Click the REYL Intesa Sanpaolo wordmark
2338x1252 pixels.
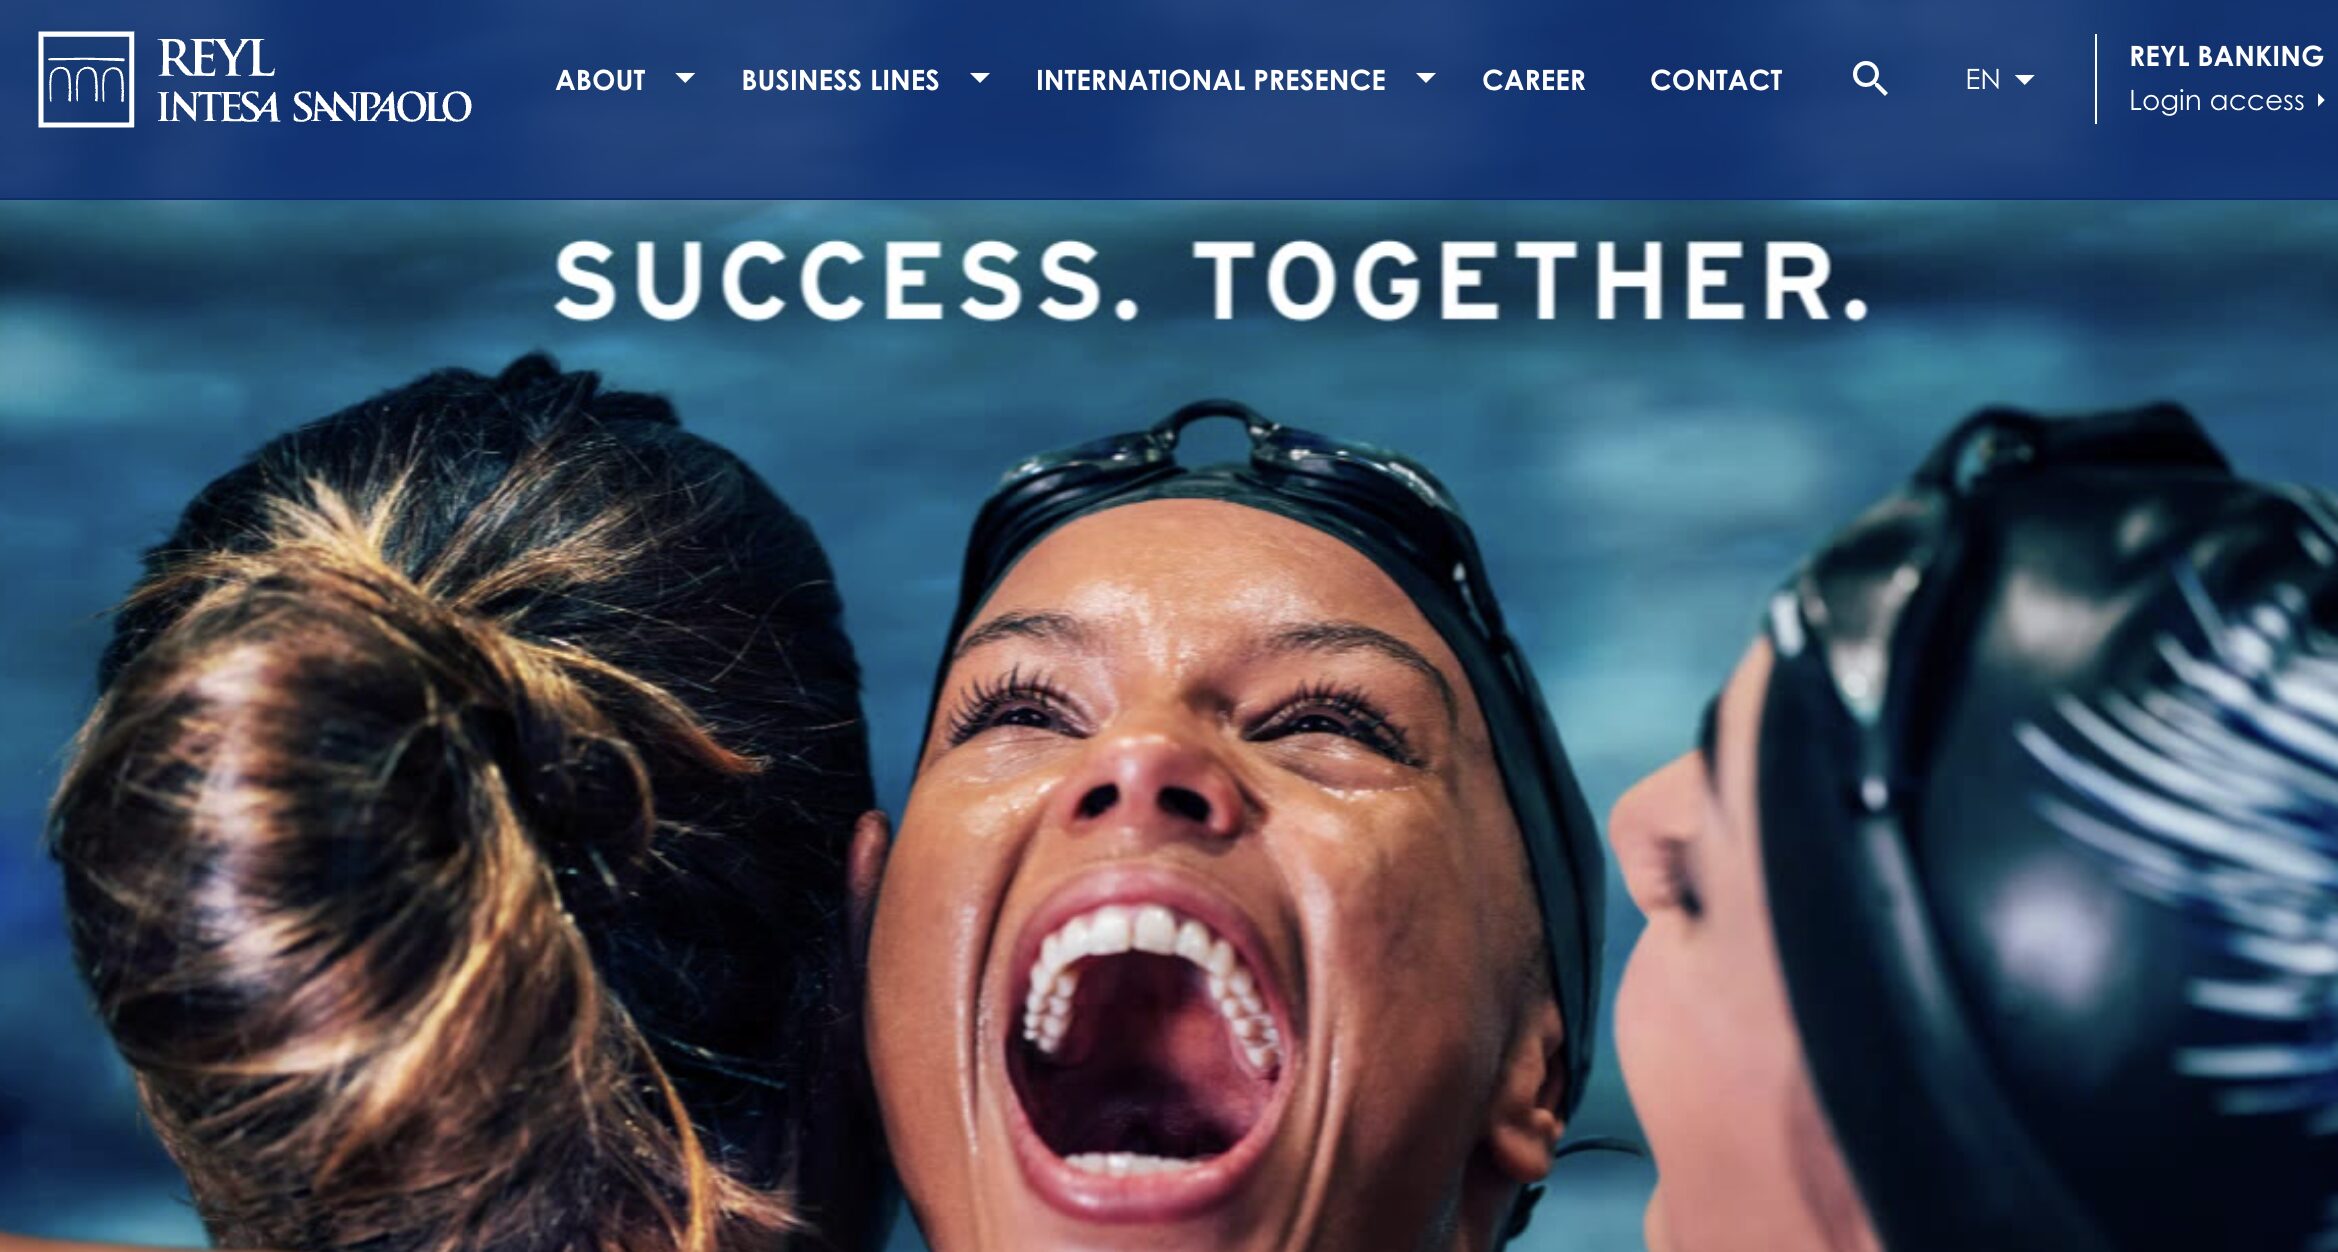314,80
